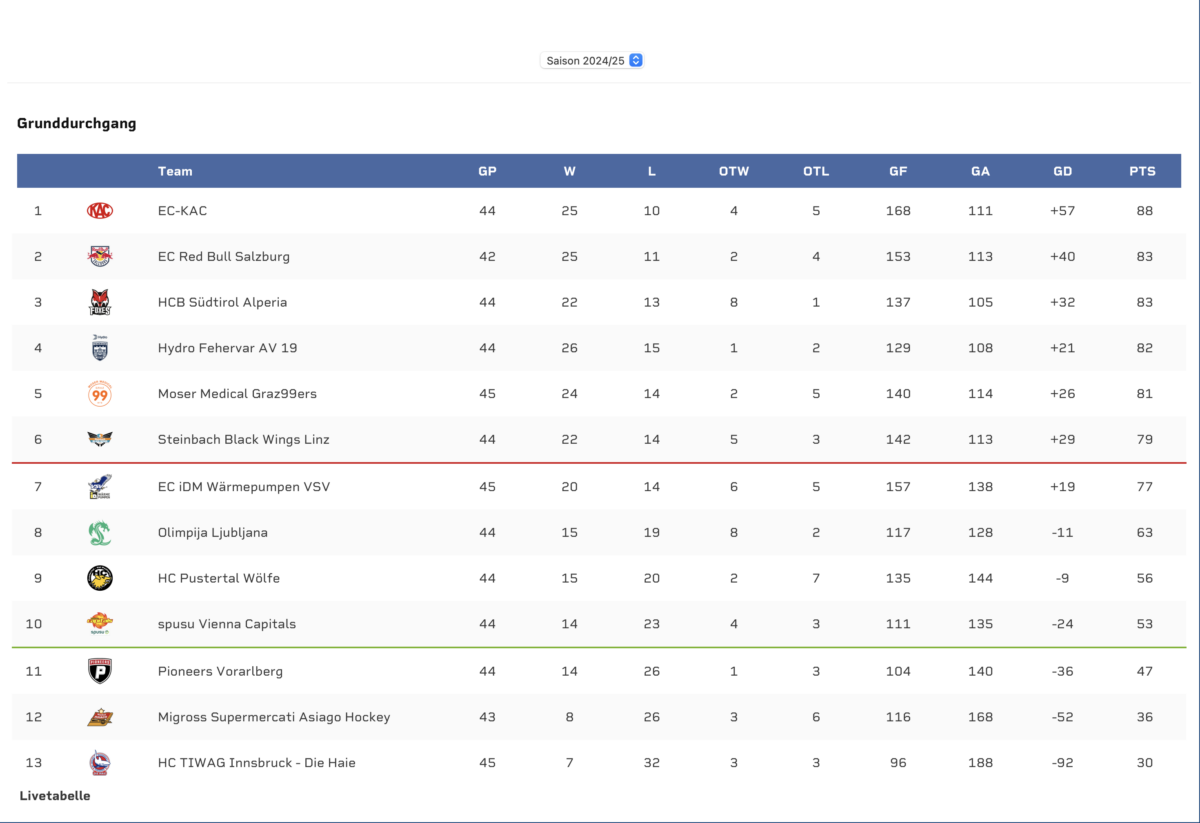Click the Grunddurchgang section heading

pos(77,124)
